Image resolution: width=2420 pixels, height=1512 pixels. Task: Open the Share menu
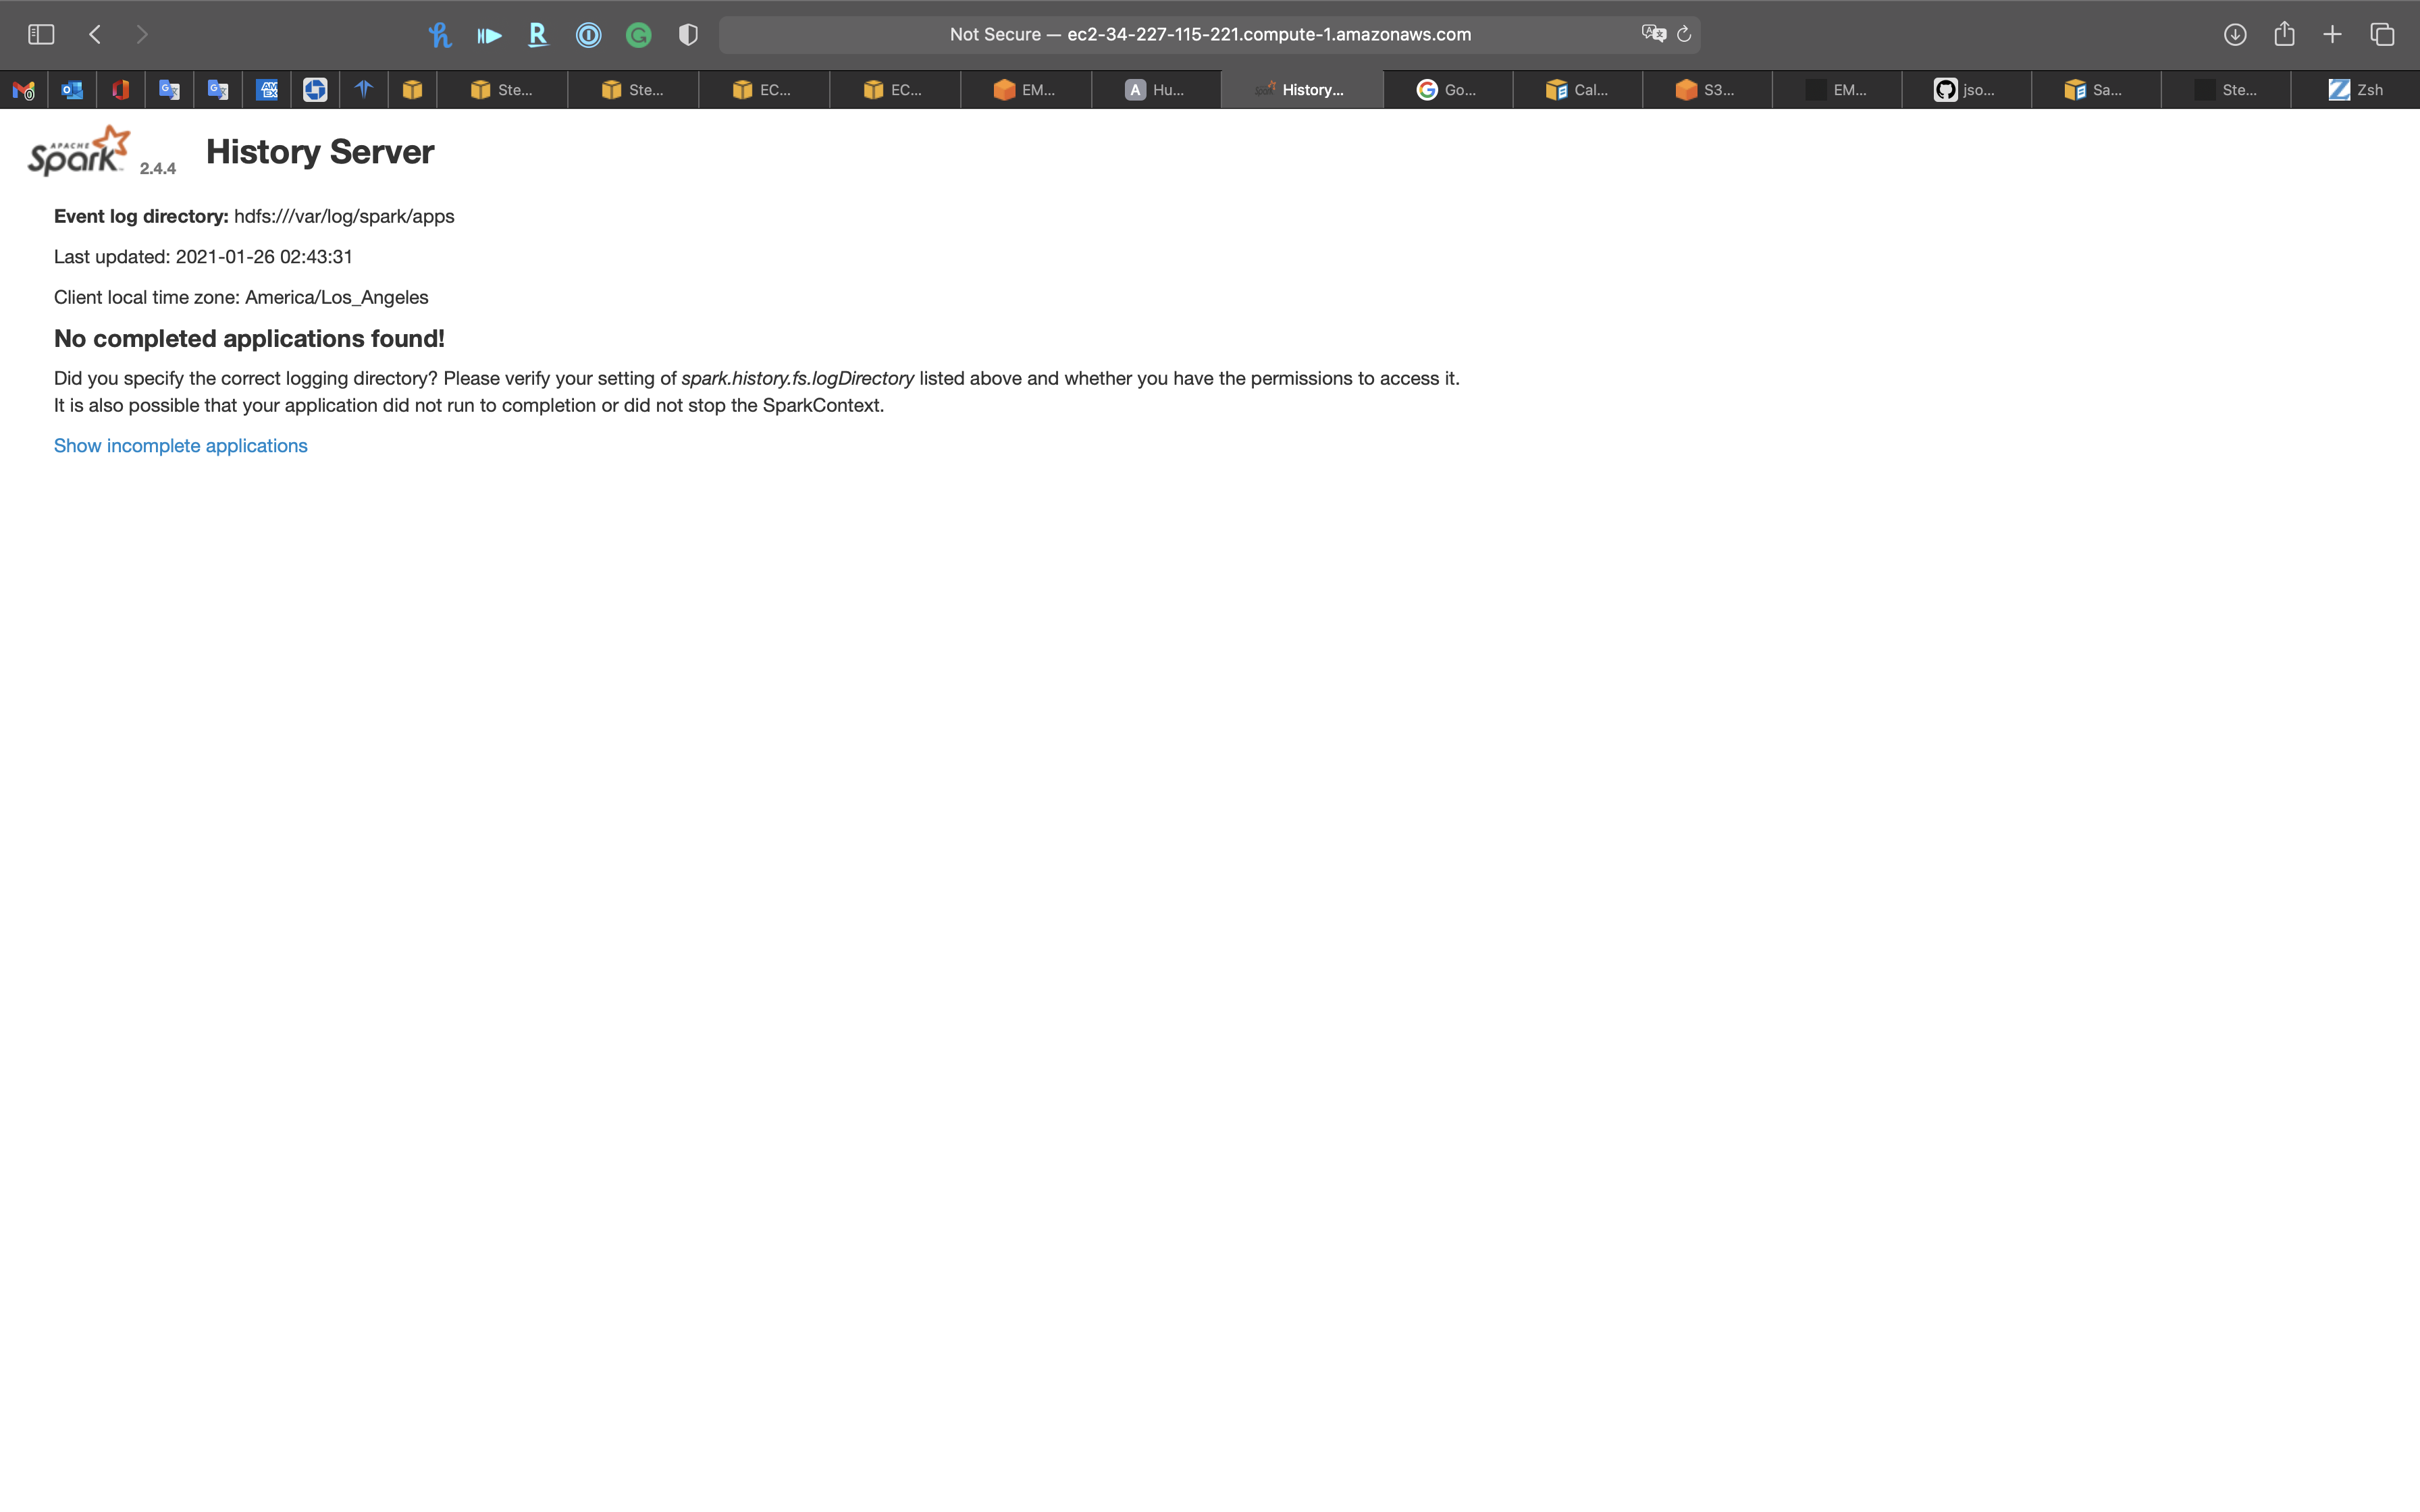tap(2284, 34)
